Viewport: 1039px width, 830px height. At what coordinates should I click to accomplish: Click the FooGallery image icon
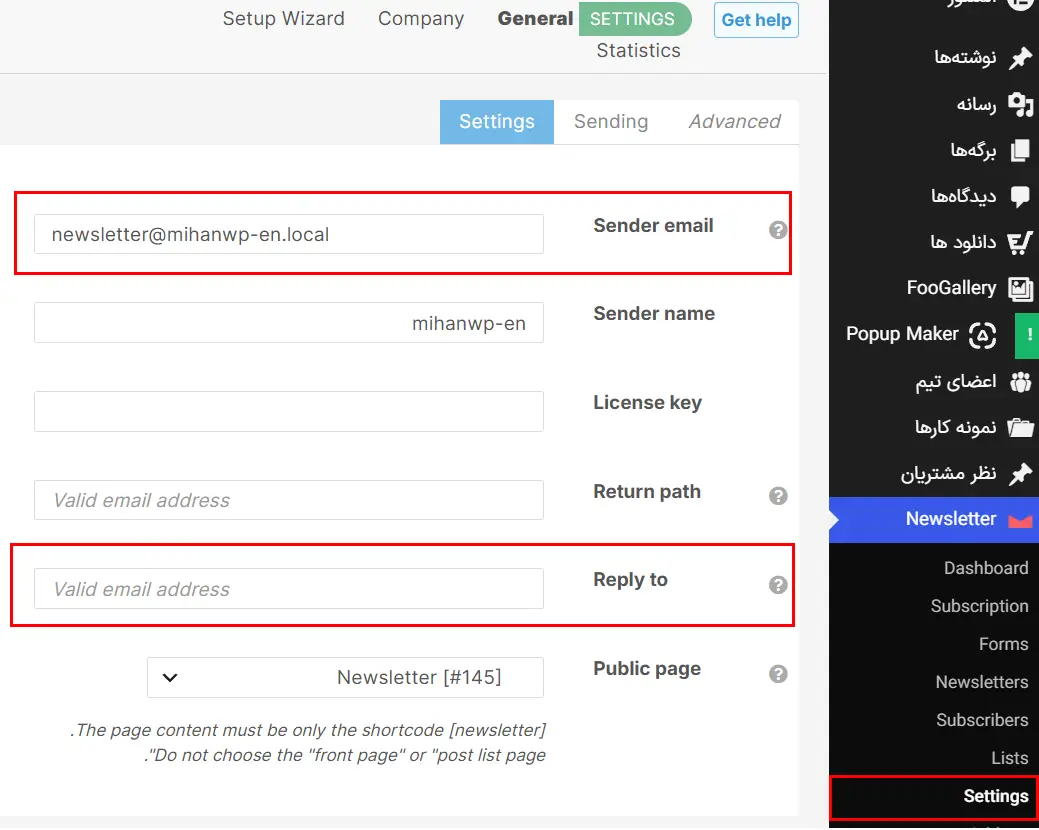point(1020,288)
